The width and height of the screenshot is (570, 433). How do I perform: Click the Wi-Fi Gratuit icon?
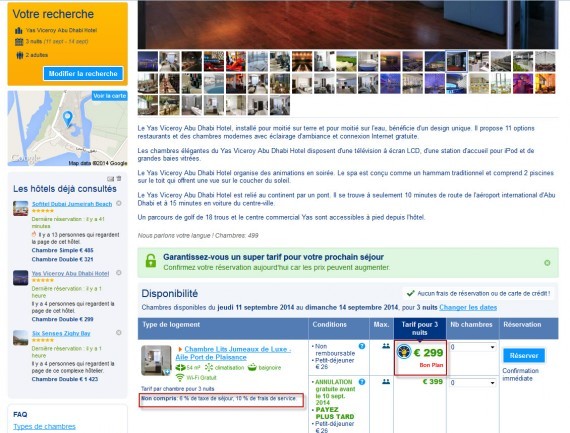tap(180, 377)
